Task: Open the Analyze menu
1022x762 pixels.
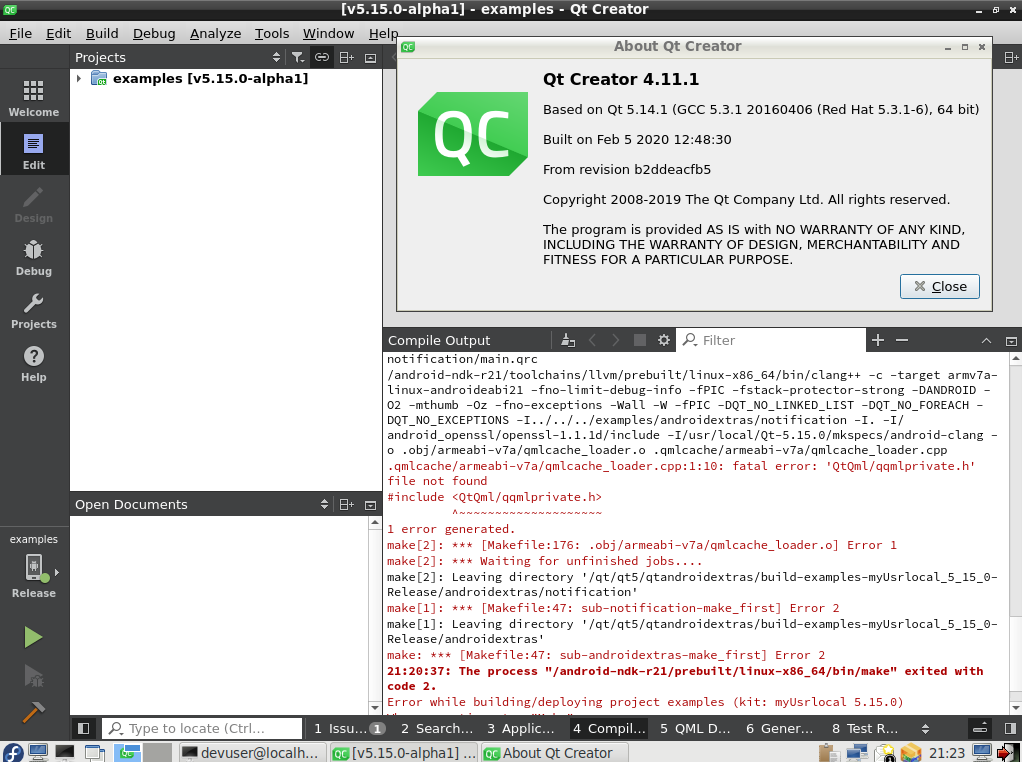Action: coord(215,33)
